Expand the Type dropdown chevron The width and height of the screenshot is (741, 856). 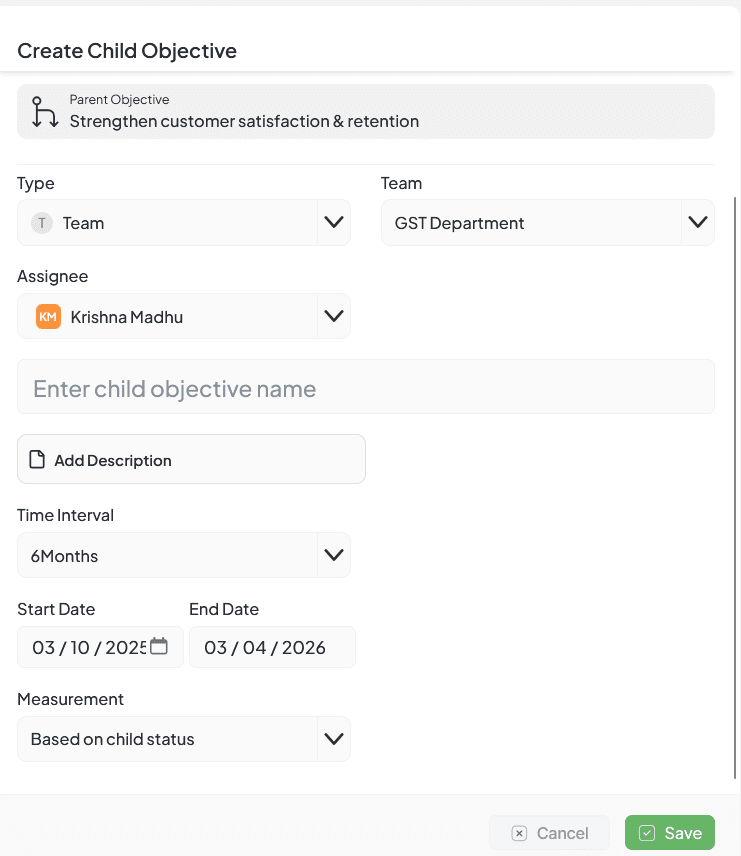(x=333, y=223)
